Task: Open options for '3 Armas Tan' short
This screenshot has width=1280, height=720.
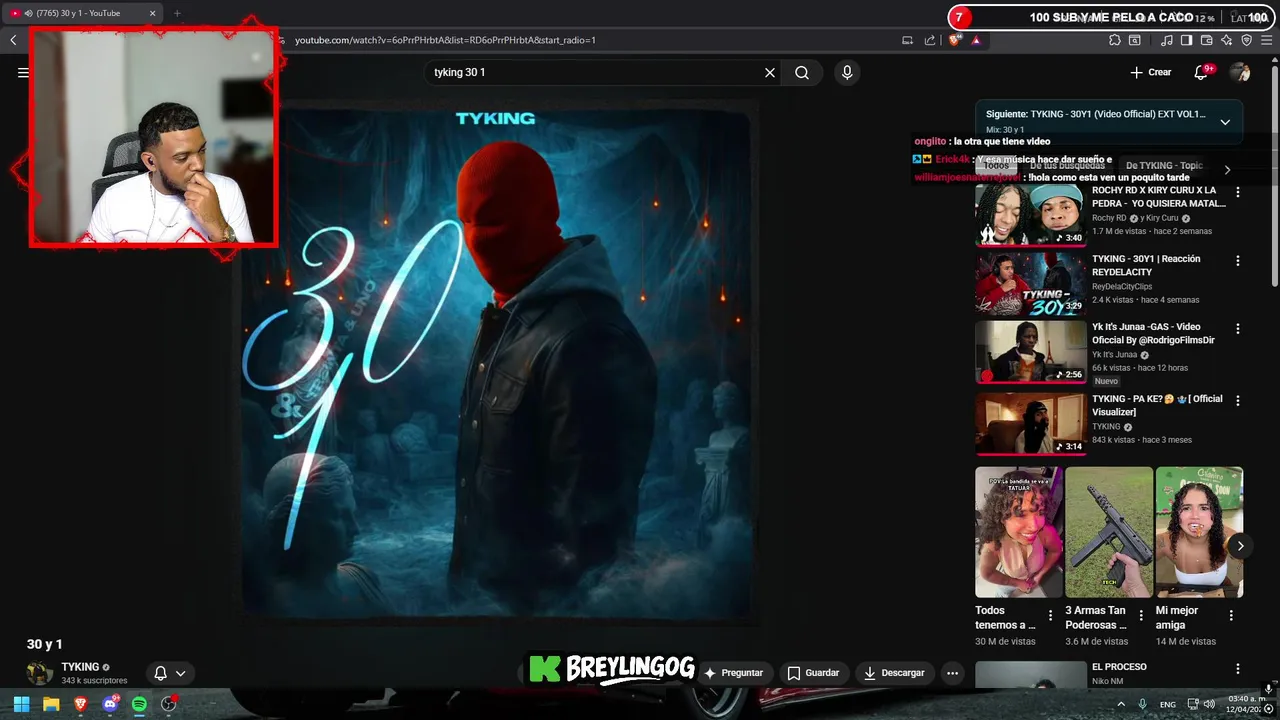Action: pos(1140,616)
